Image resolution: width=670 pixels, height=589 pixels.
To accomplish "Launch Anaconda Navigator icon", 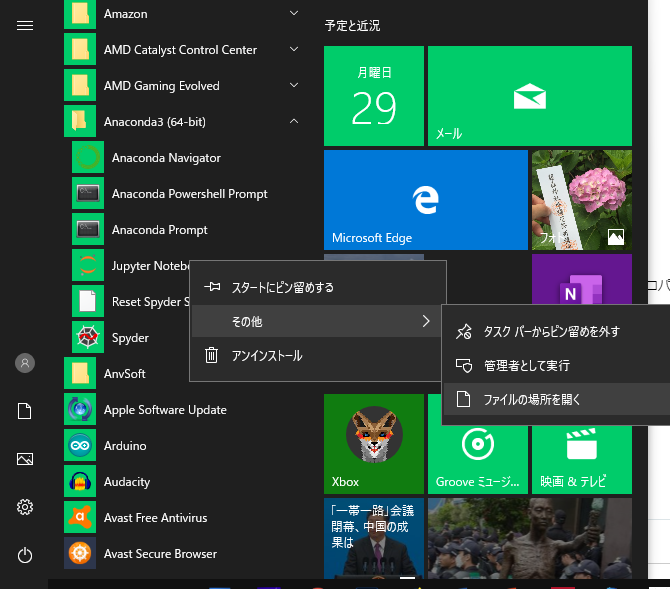I will click(x=88, y=157).
